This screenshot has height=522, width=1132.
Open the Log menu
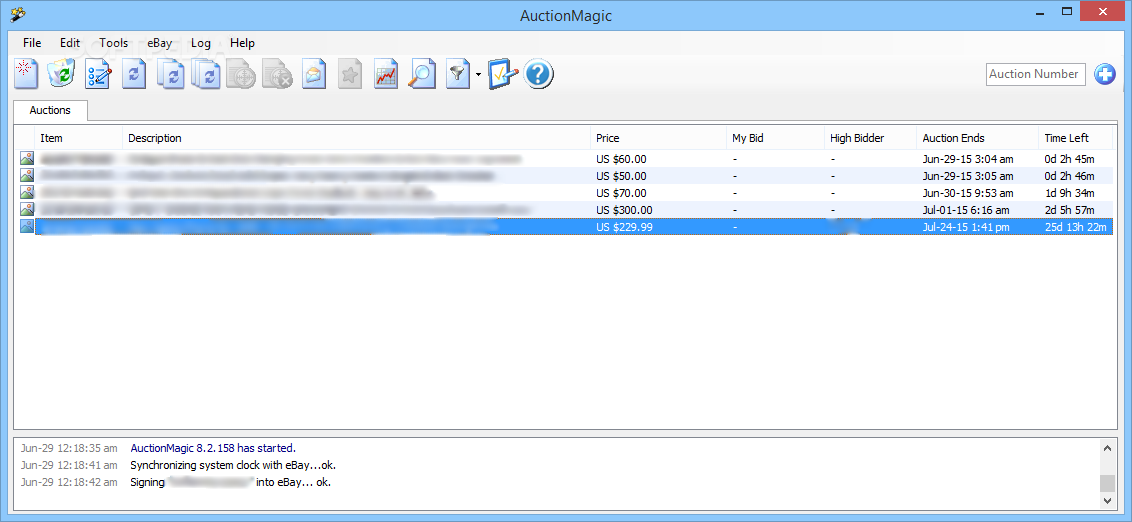click(x=201, y=43)
